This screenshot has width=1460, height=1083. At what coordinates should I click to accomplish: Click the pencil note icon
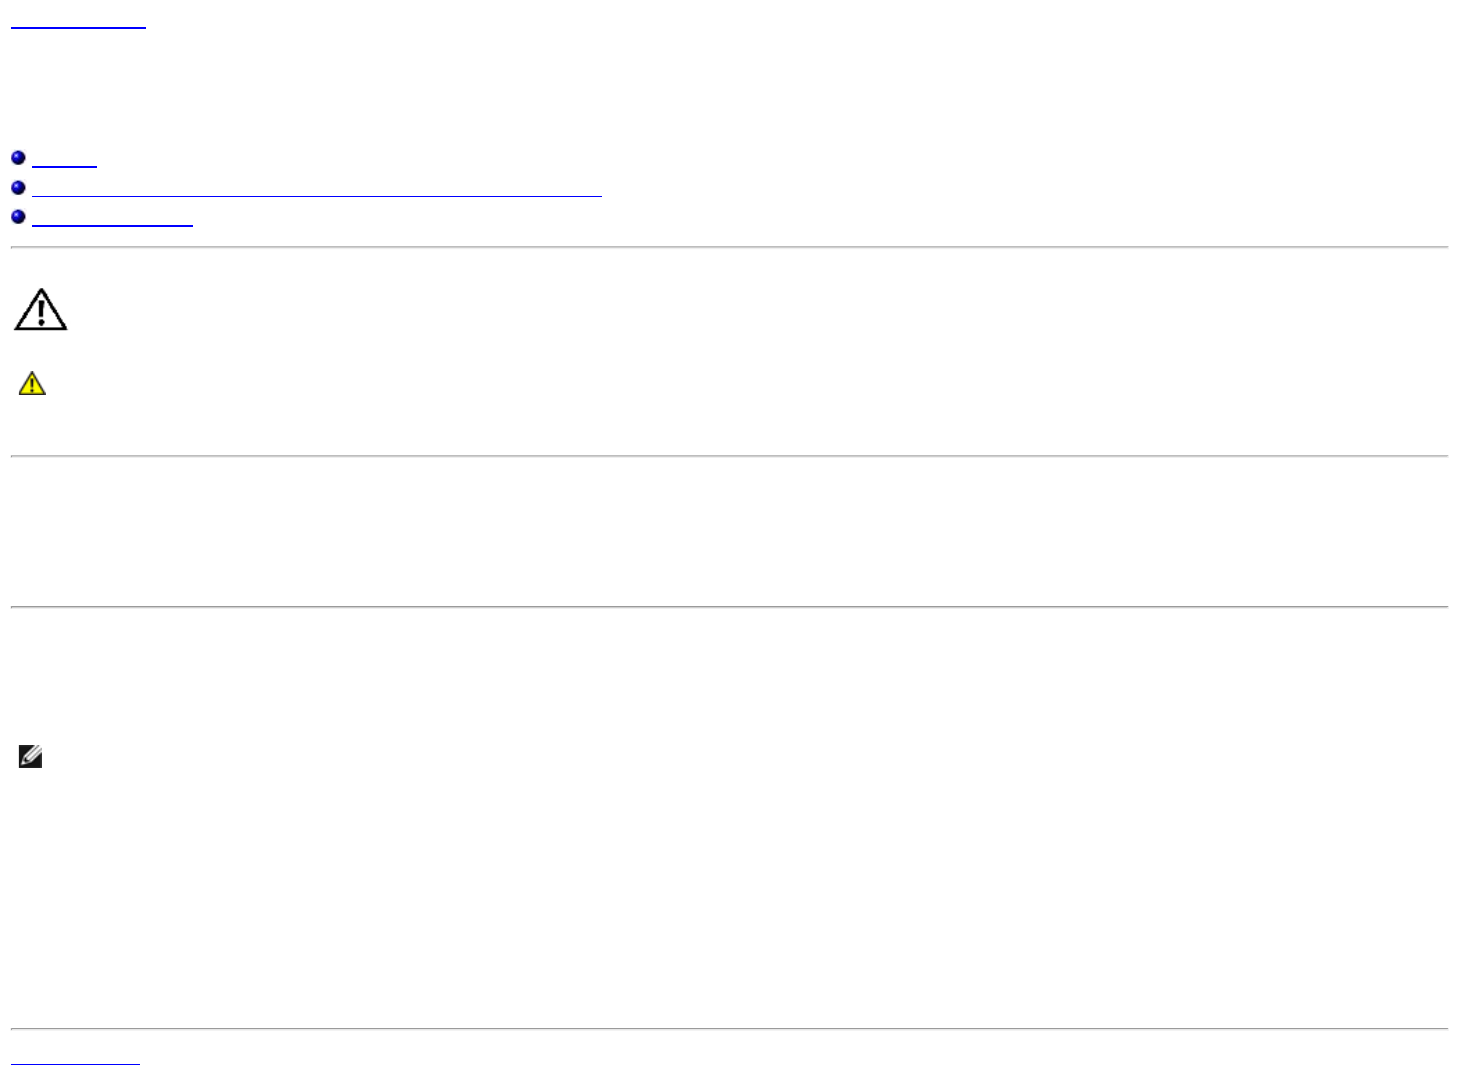(31, 757)
